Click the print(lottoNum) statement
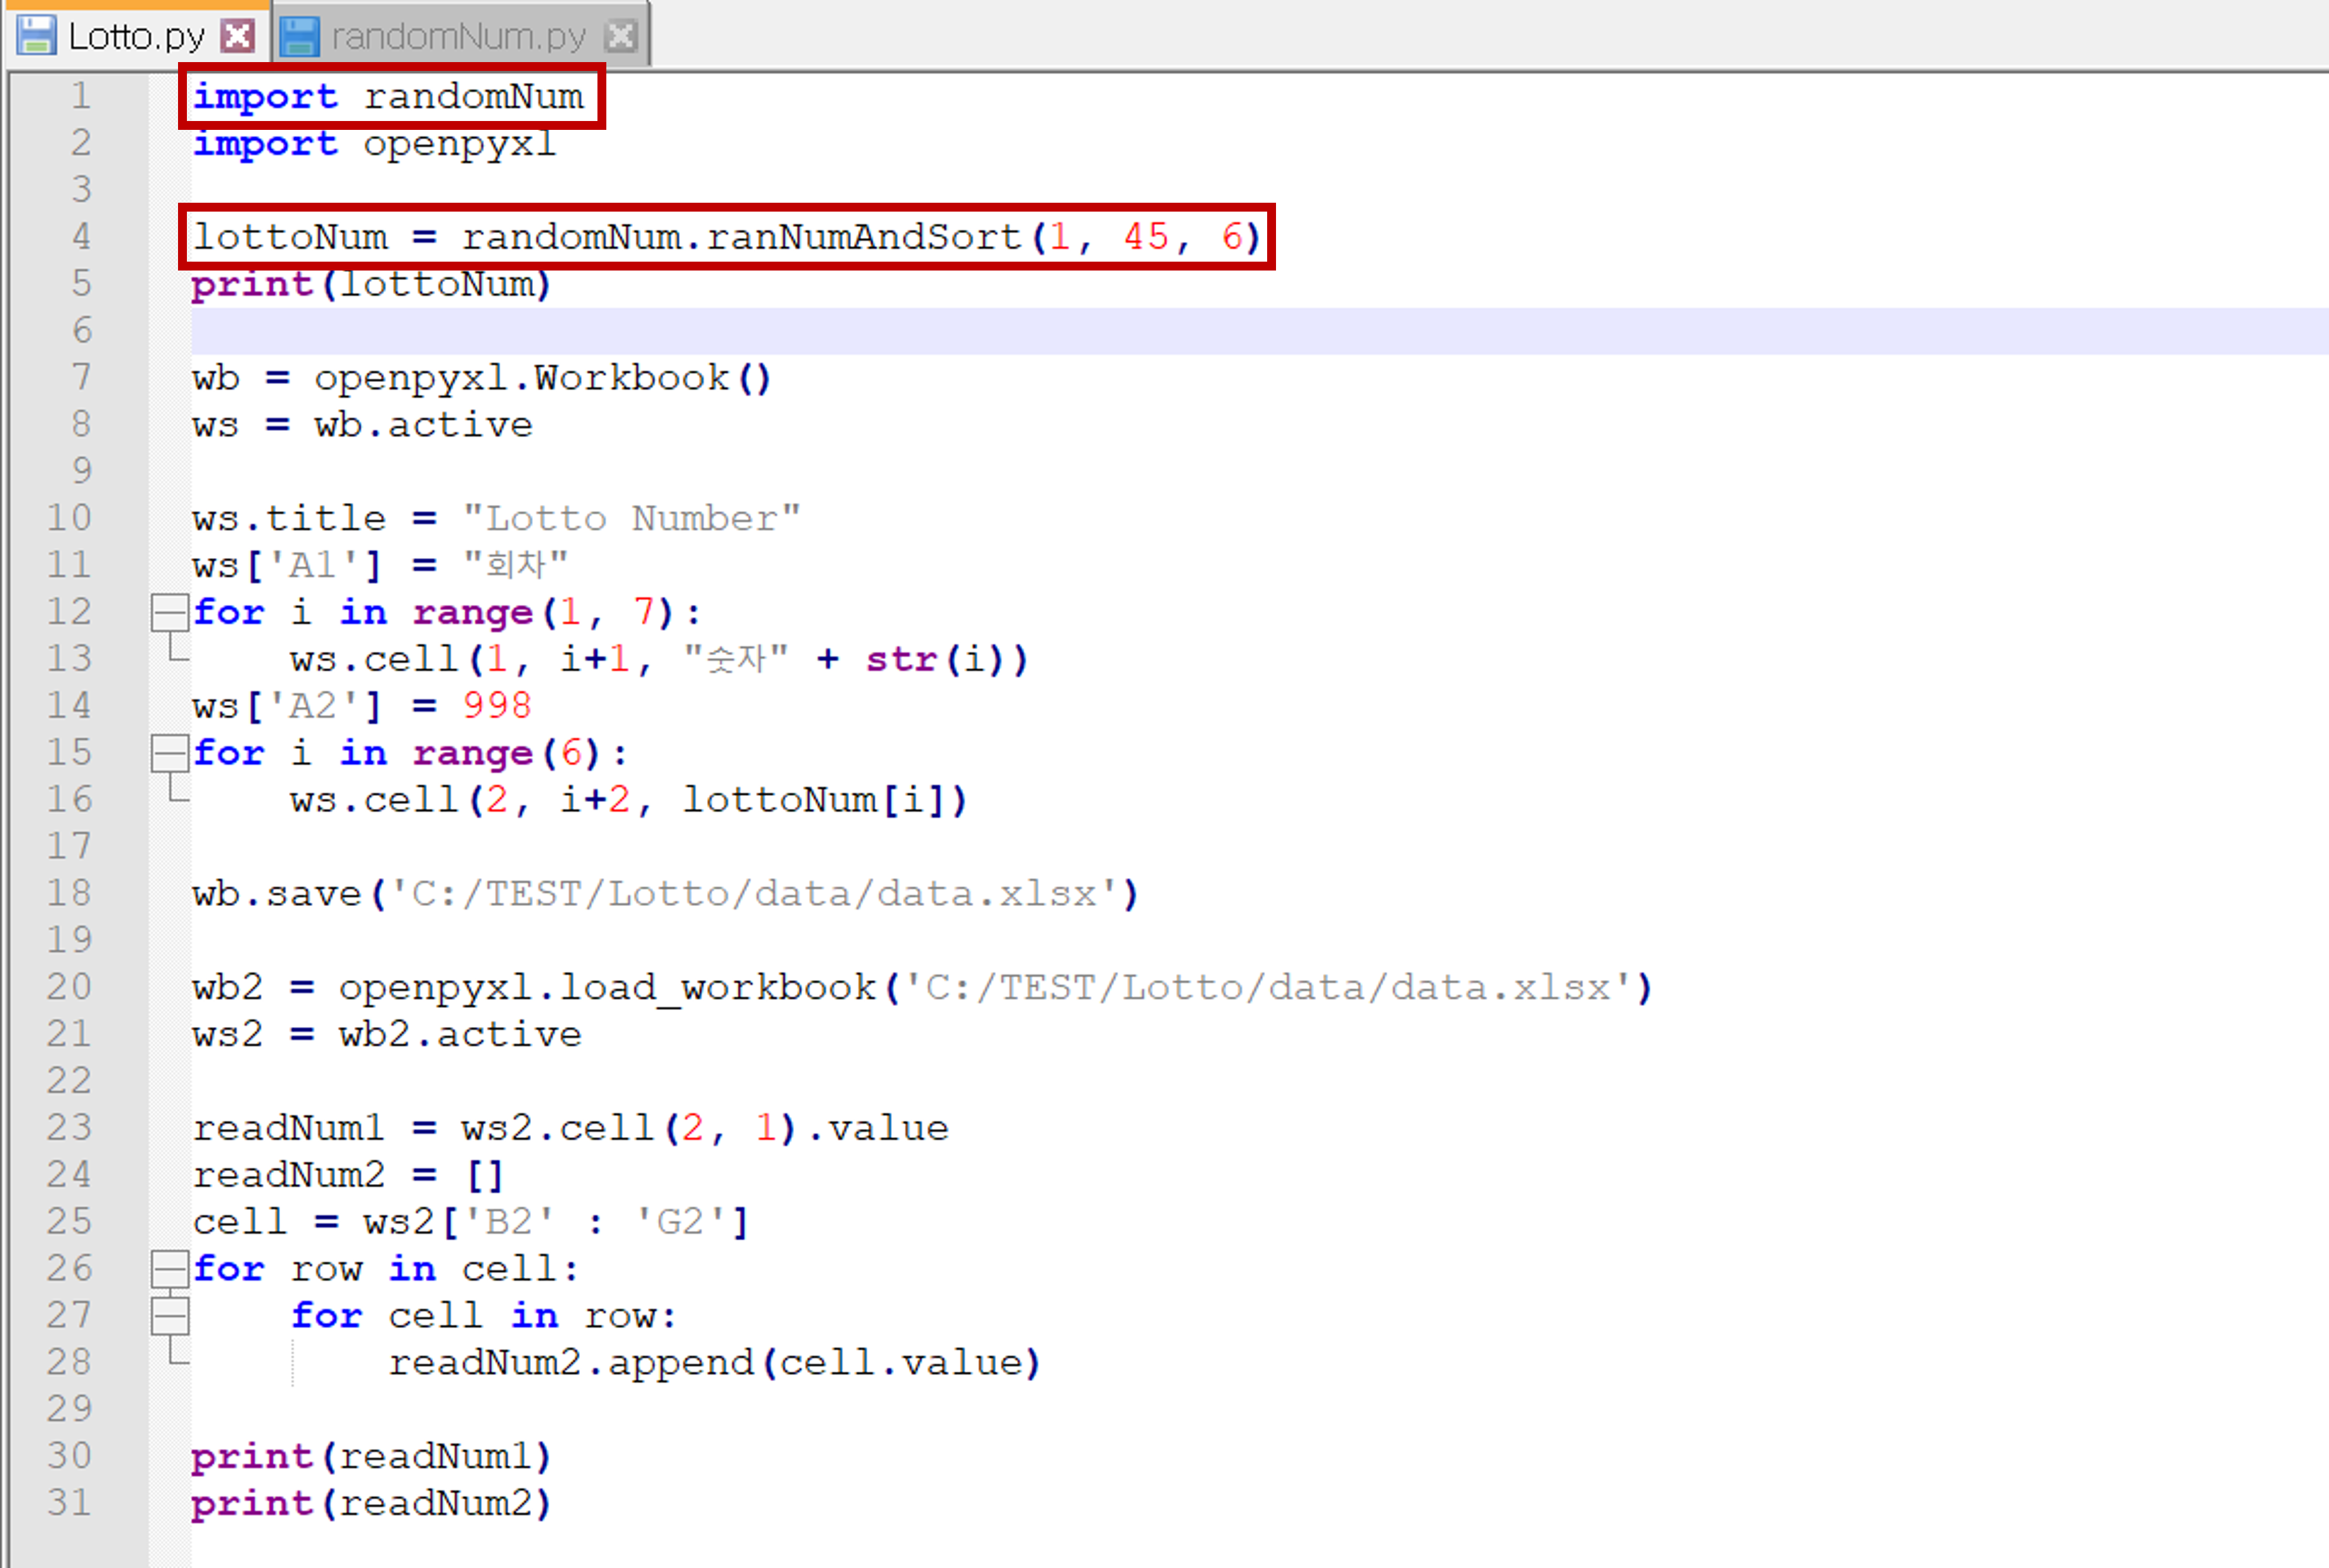Viewport: 2329px width, 1568px height. coord(371,285)
